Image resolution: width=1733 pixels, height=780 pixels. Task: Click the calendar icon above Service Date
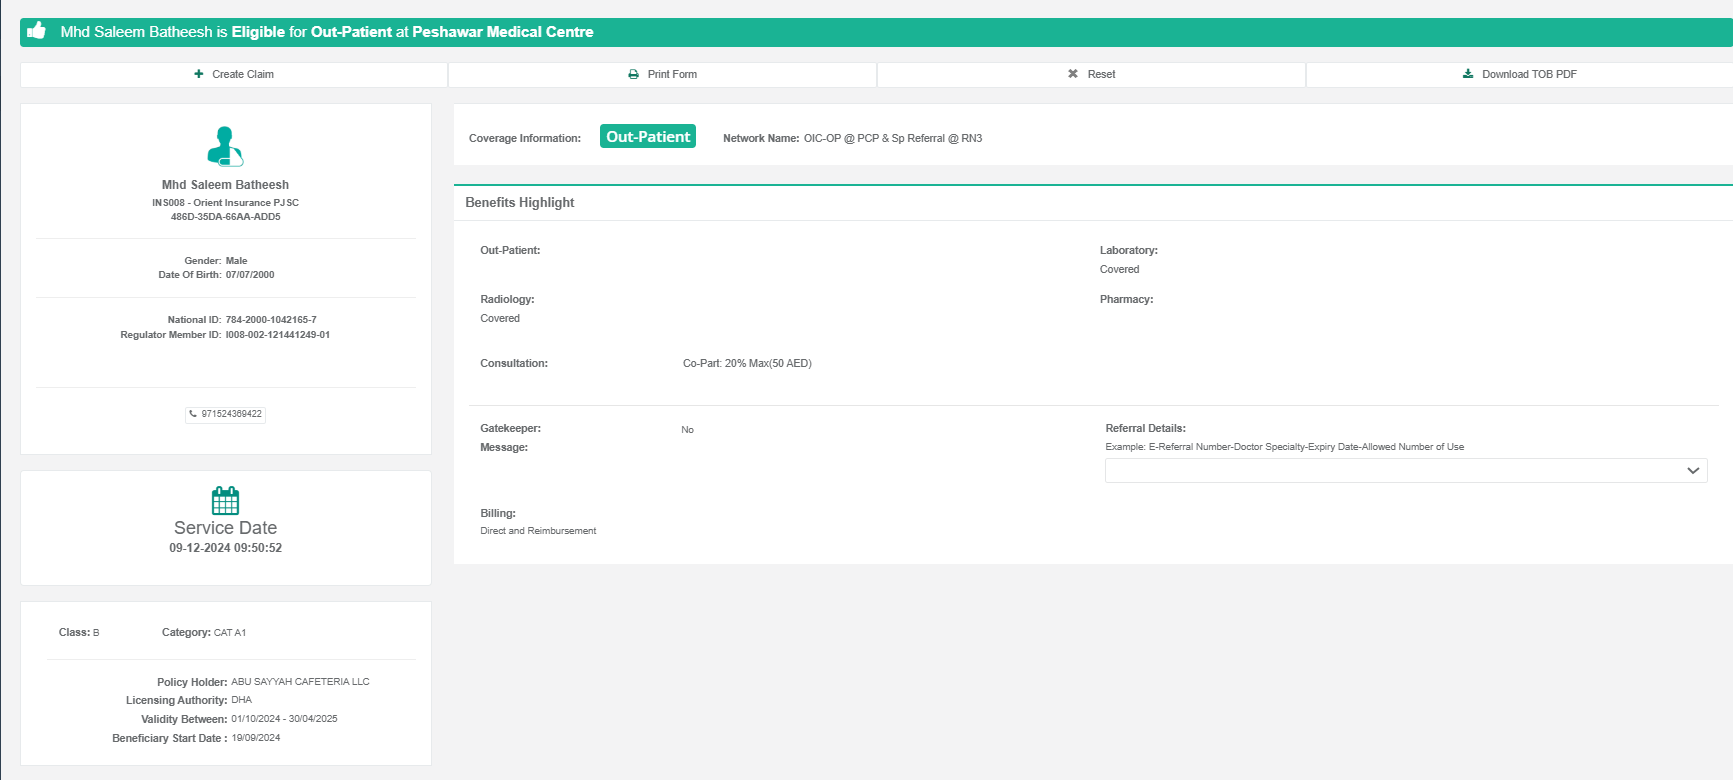point(225,500)
